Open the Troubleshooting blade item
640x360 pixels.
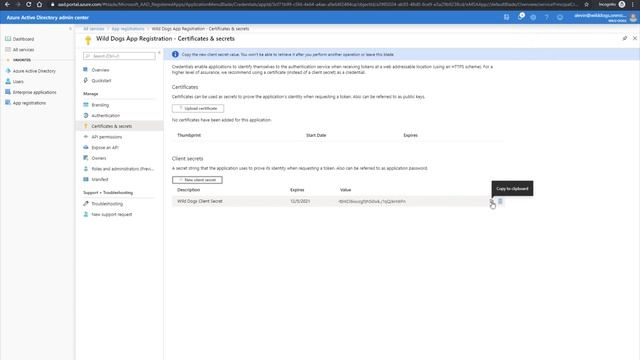tap(107, 204)
